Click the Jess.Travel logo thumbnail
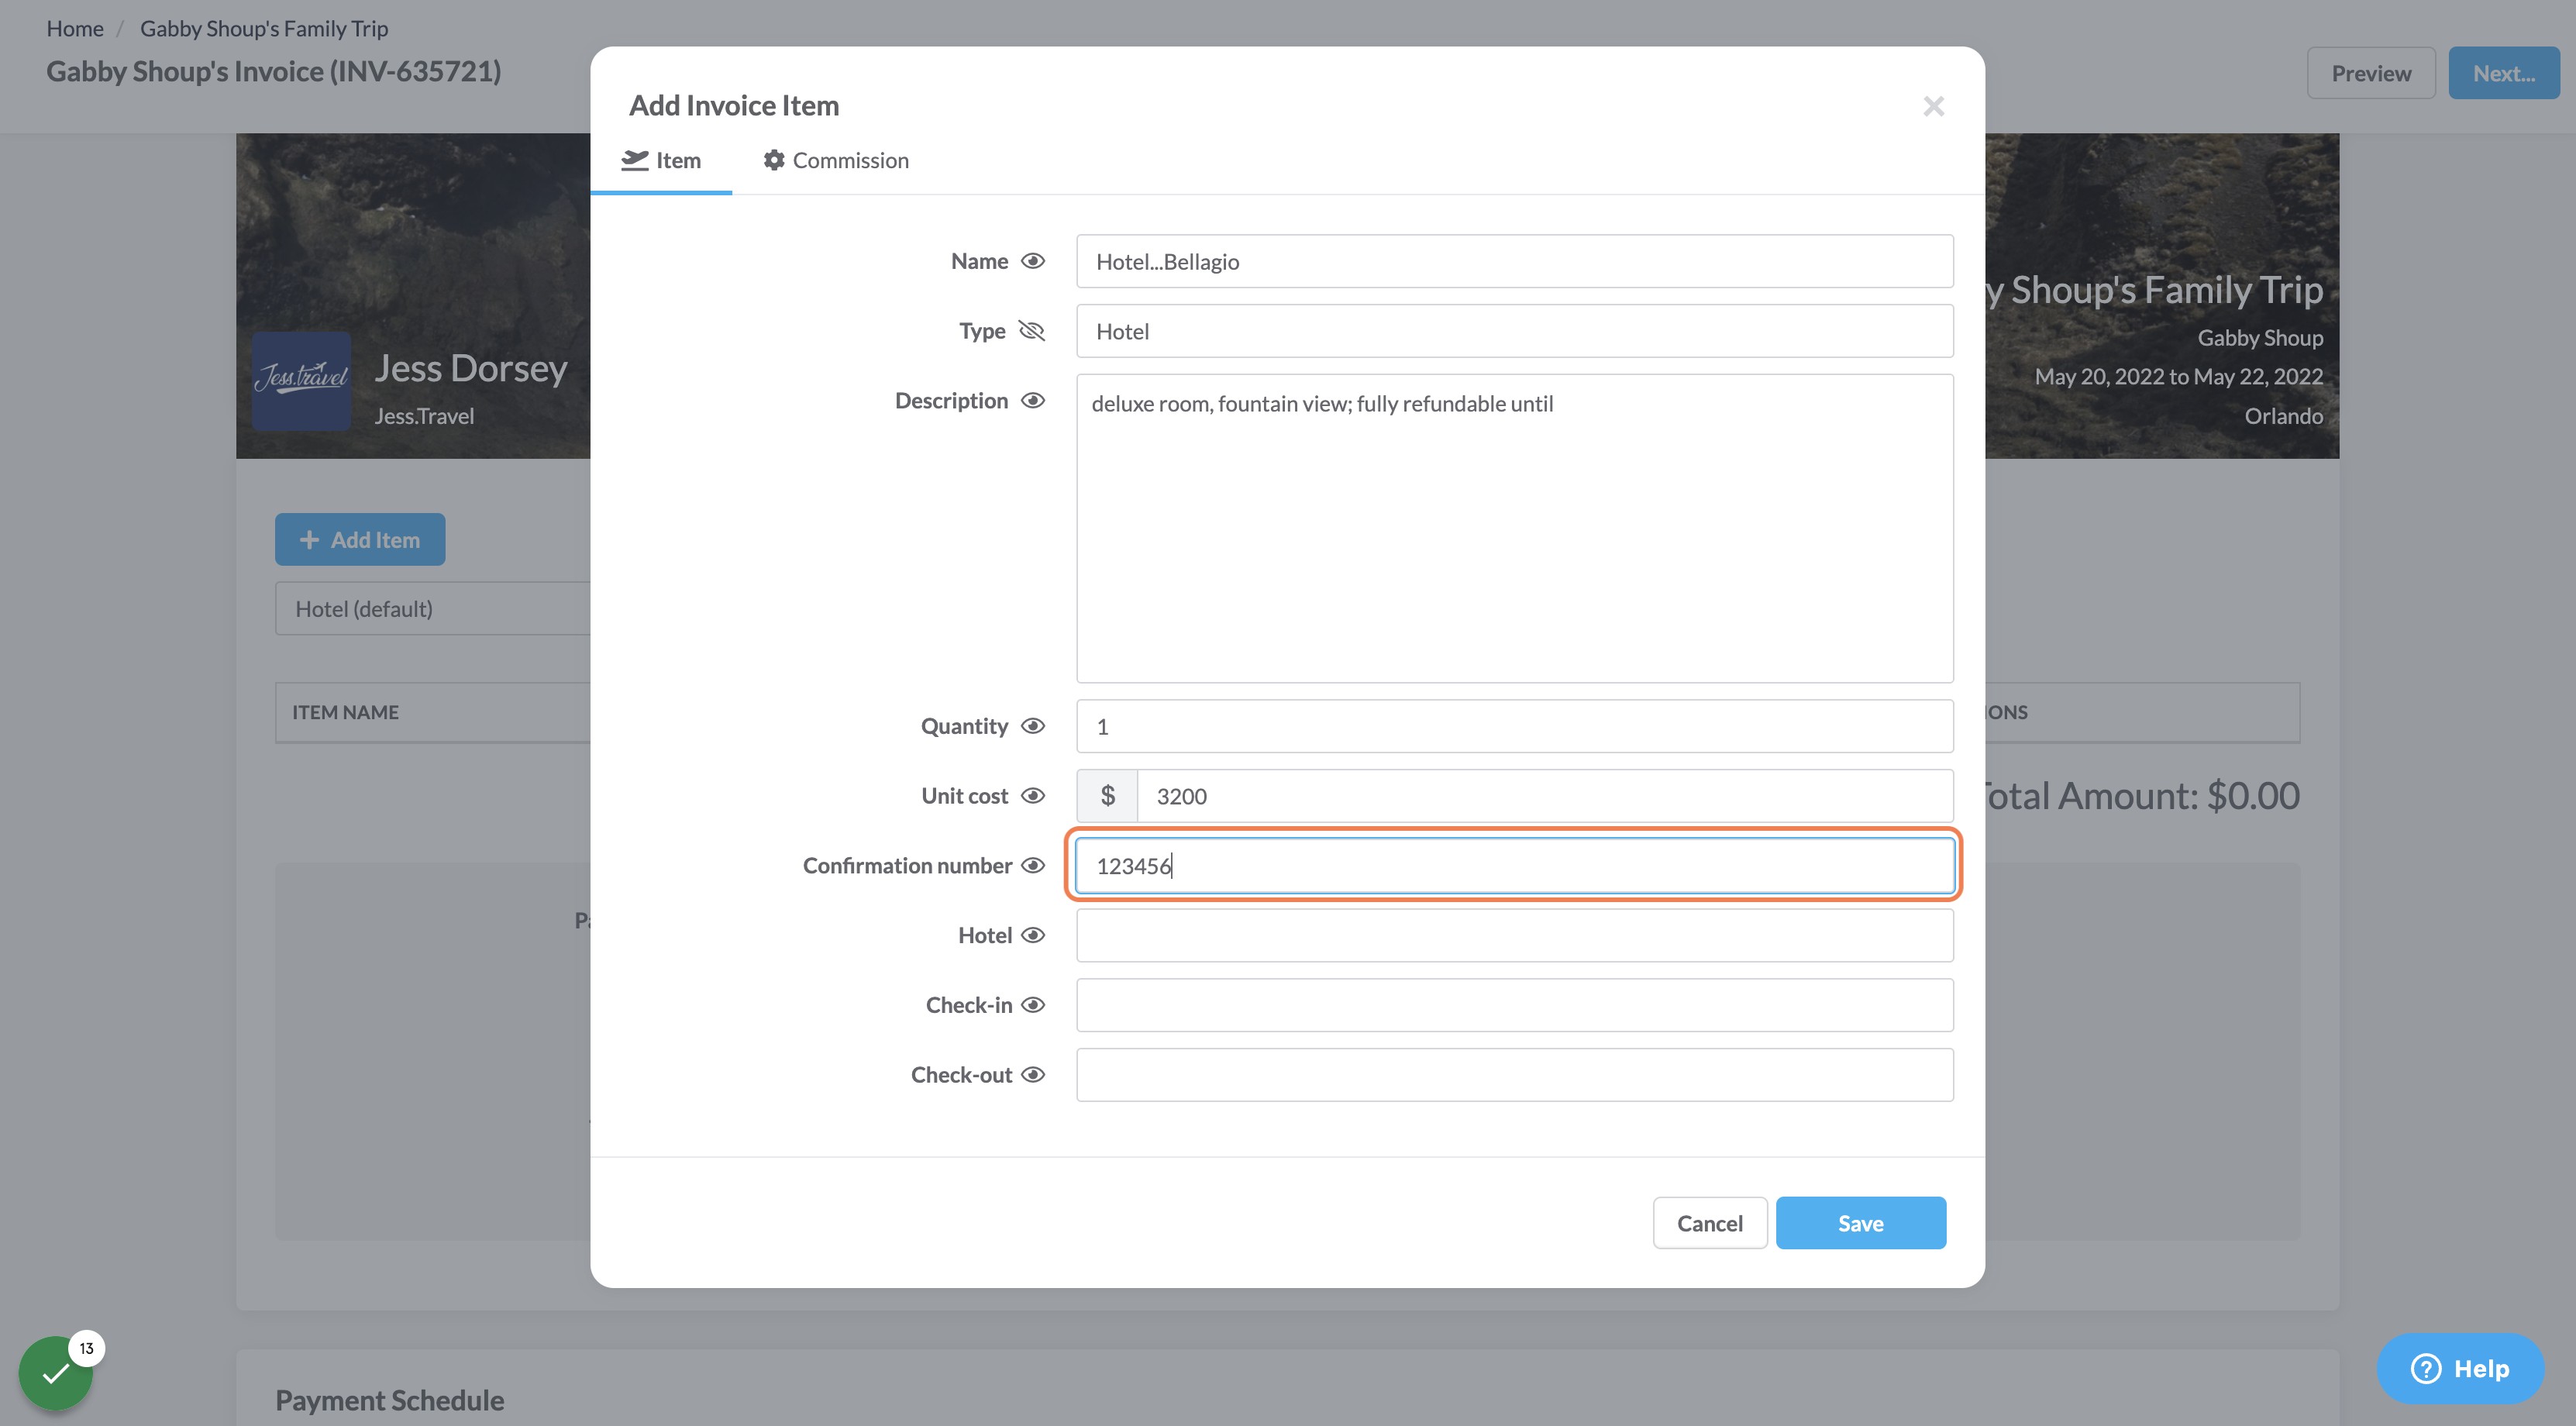 point(301,381)
